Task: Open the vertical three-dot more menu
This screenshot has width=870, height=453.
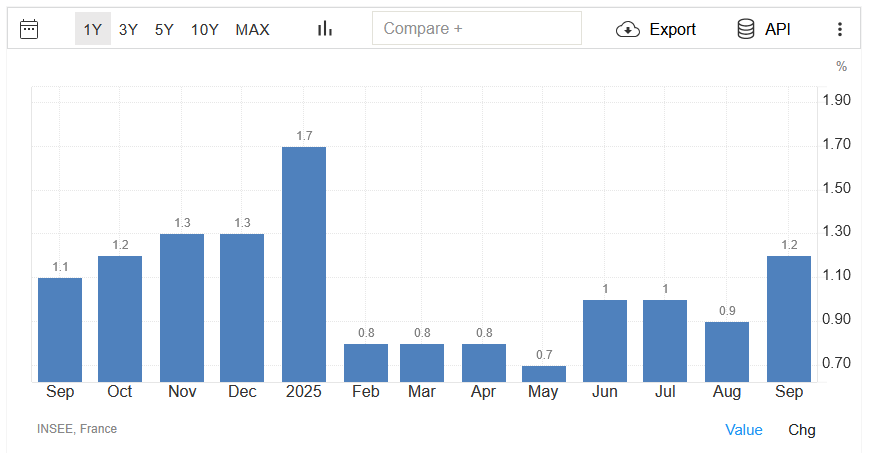Action: click(839, 29)
